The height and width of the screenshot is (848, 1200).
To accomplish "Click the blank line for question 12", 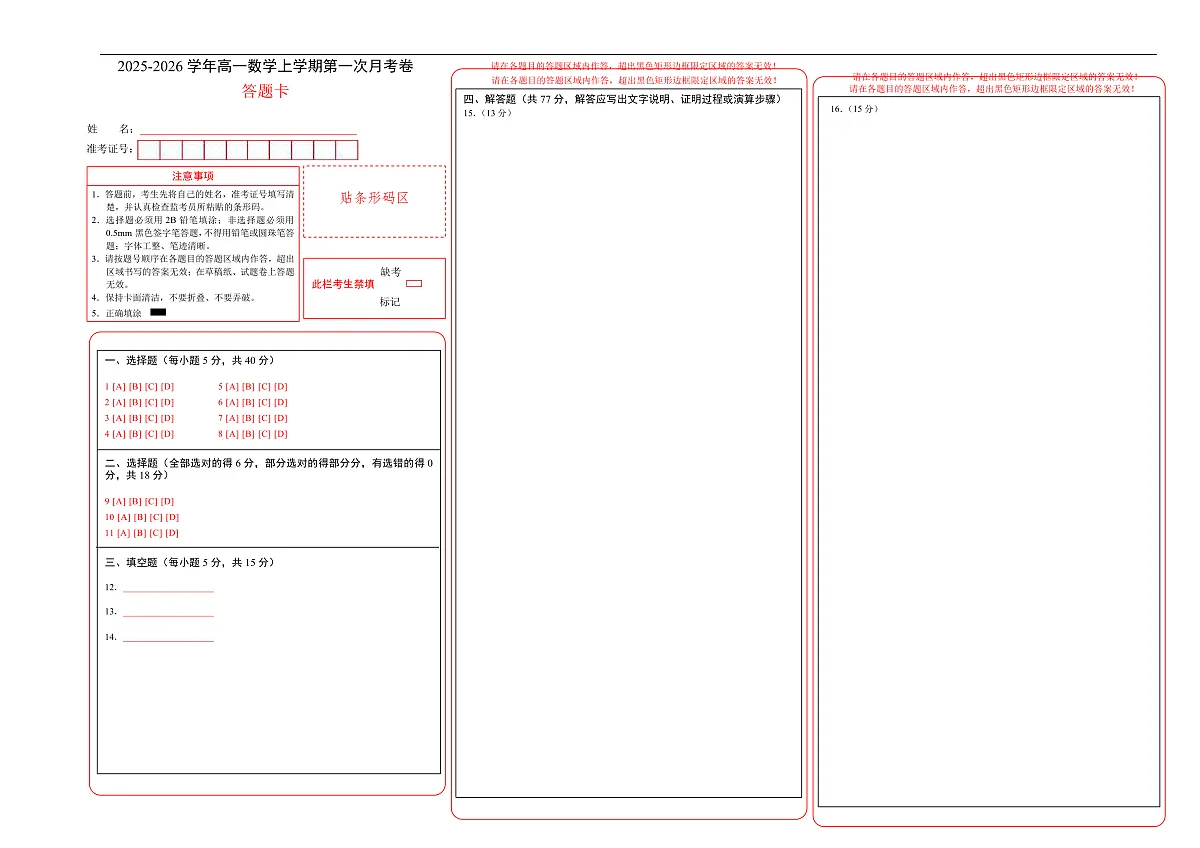I will pyautogui.click(x=168, y=589).
